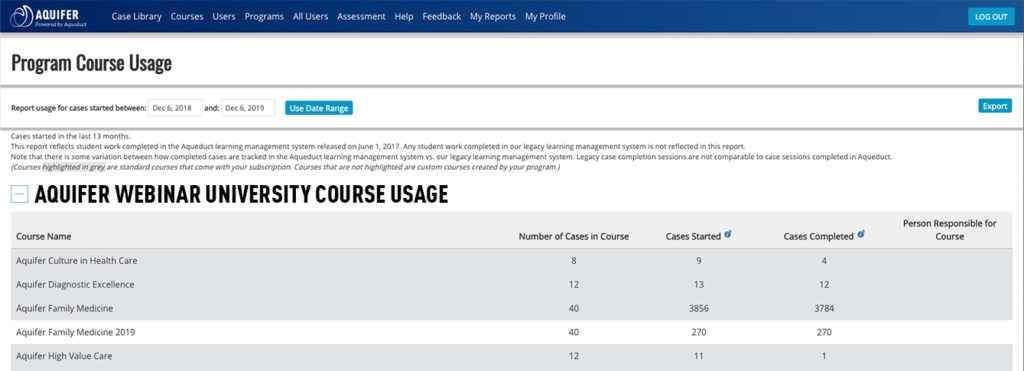1024x371 pixels.
Task: Click the LOG OUT button
Action: pos(991,17)
